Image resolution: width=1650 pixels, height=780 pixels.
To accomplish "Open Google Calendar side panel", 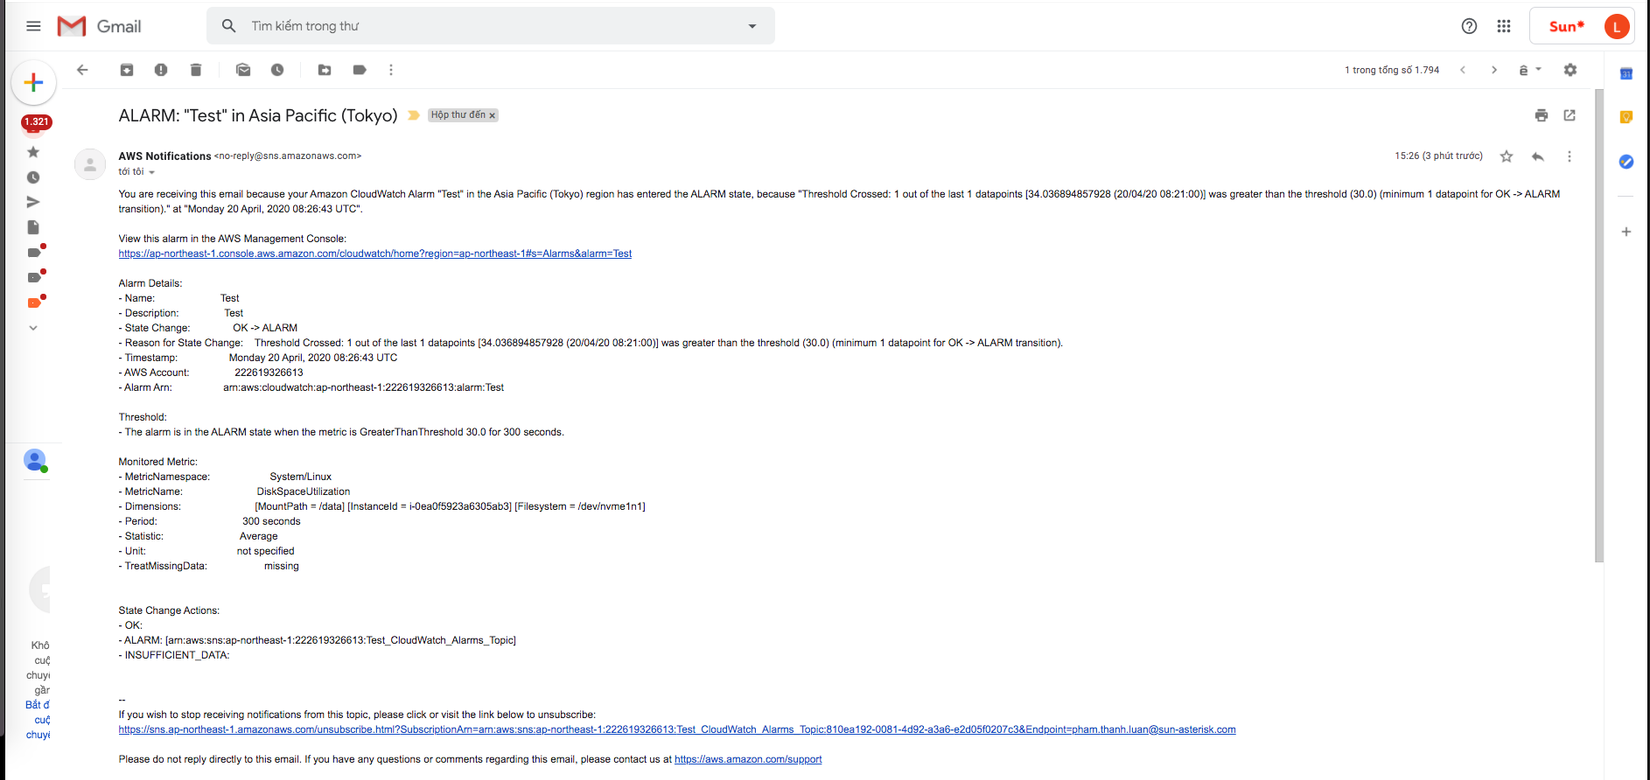I will tap(1626, 74).
